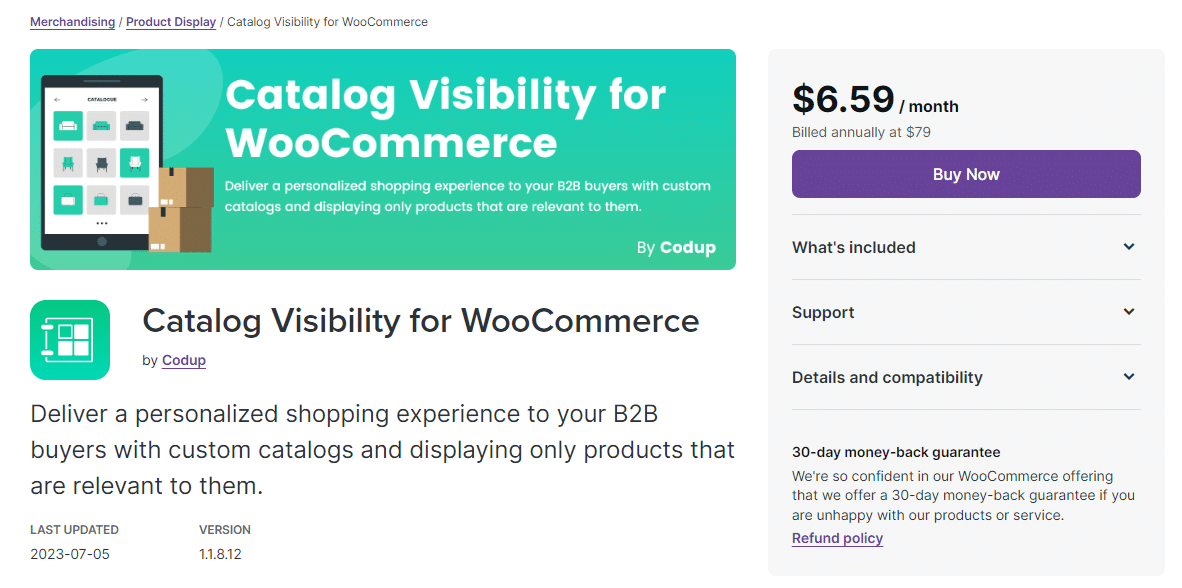
Task: Expand the Support section chevron
Action: point(1129,312)
